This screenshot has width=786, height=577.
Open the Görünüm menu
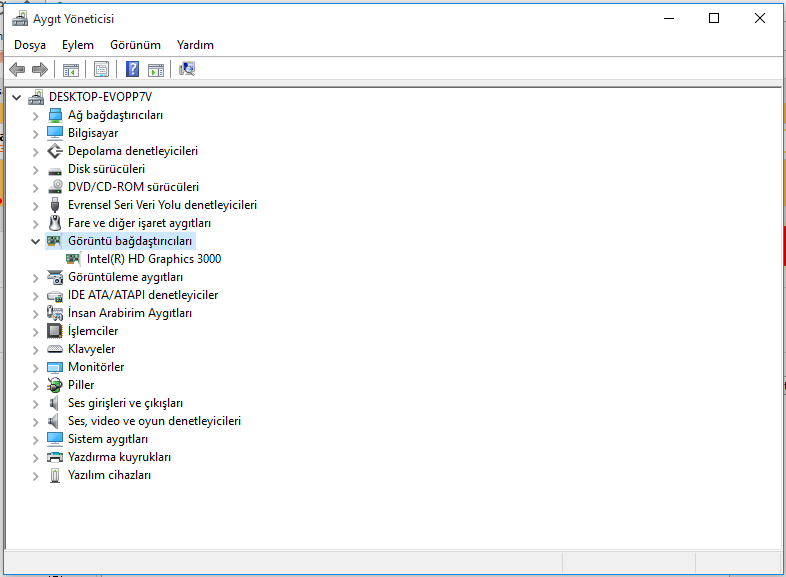click(135, 45)
